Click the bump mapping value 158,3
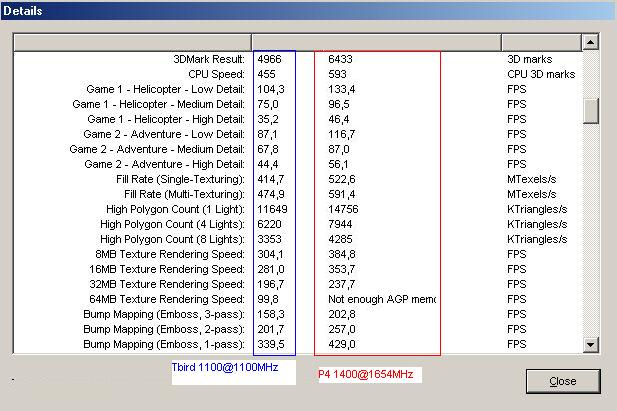The width and height of the screenshot is (617, 411). [x=271, y=314]
